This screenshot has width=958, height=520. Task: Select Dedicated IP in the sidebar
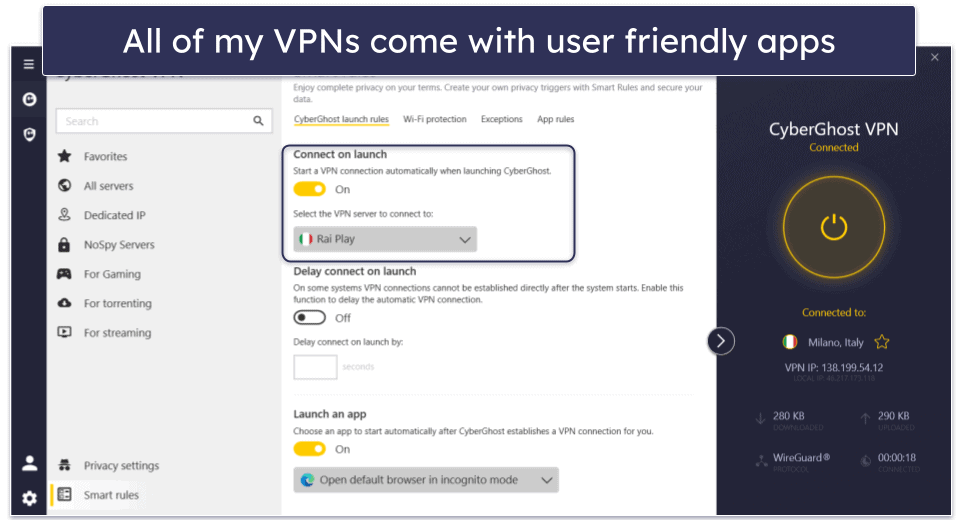tap(115, 215)
